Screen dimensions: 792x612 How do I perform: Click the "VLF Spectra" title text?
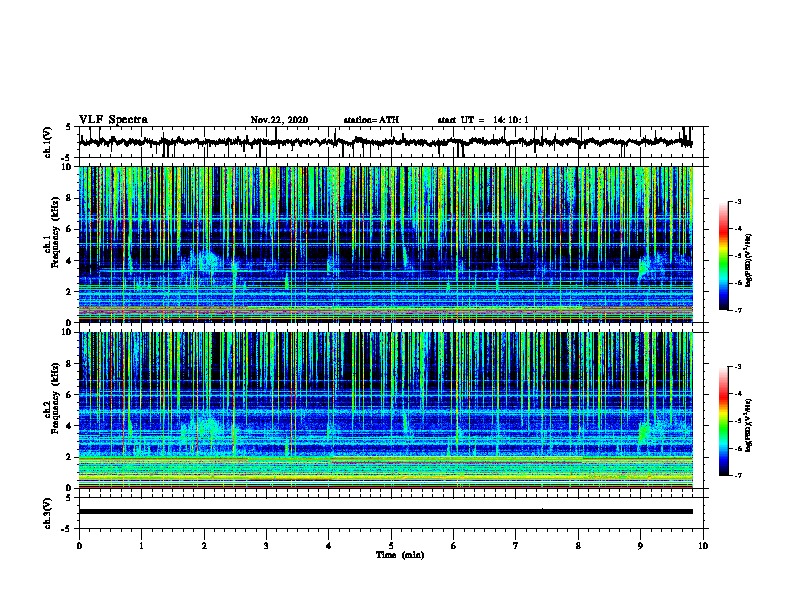(x=113, y=120)
